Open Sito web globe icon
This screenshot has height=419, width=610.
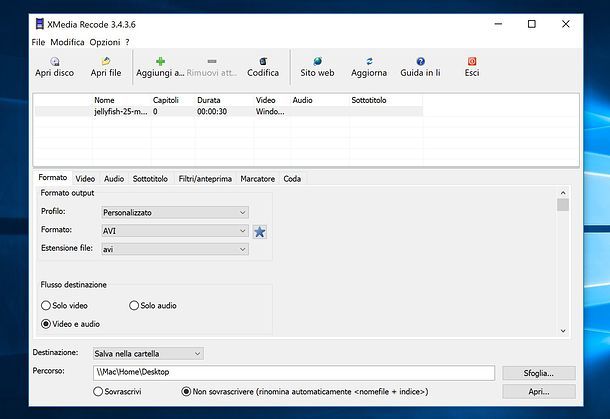click(317, 61)
